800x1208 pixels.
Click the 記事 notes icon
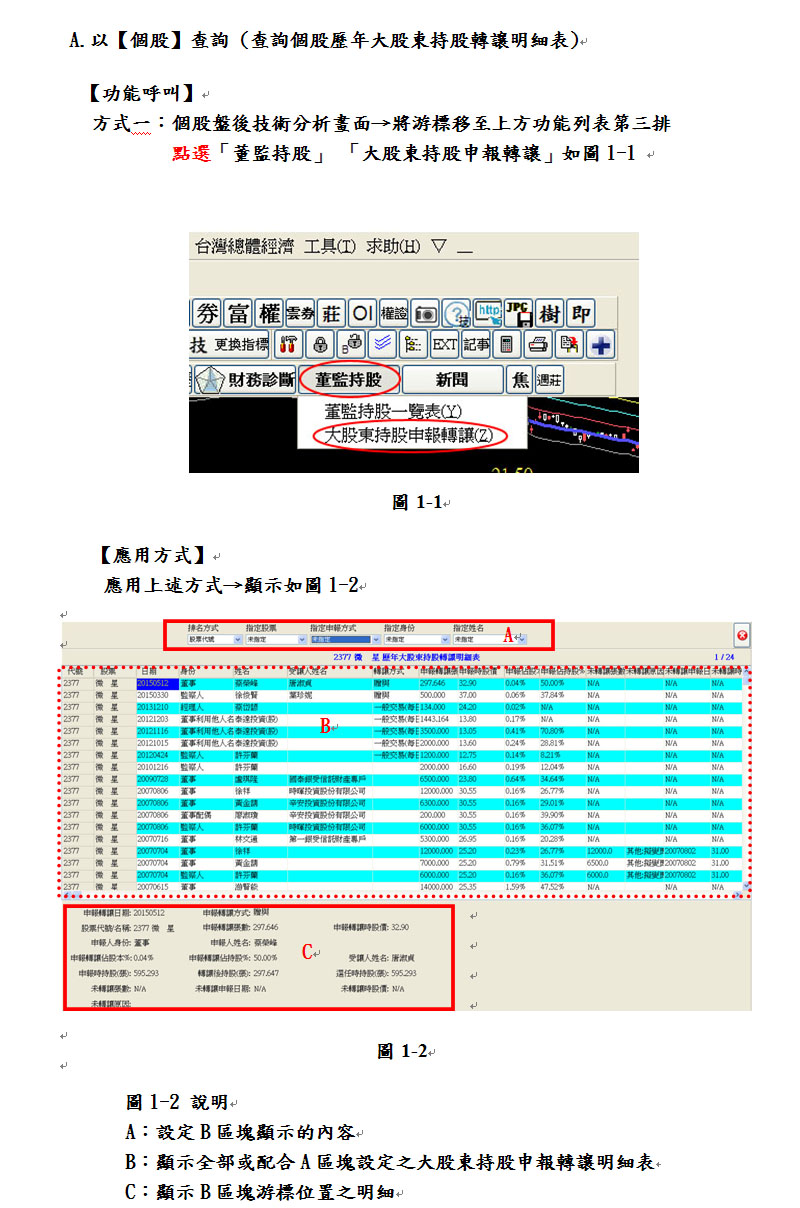(x=476, y=345)
